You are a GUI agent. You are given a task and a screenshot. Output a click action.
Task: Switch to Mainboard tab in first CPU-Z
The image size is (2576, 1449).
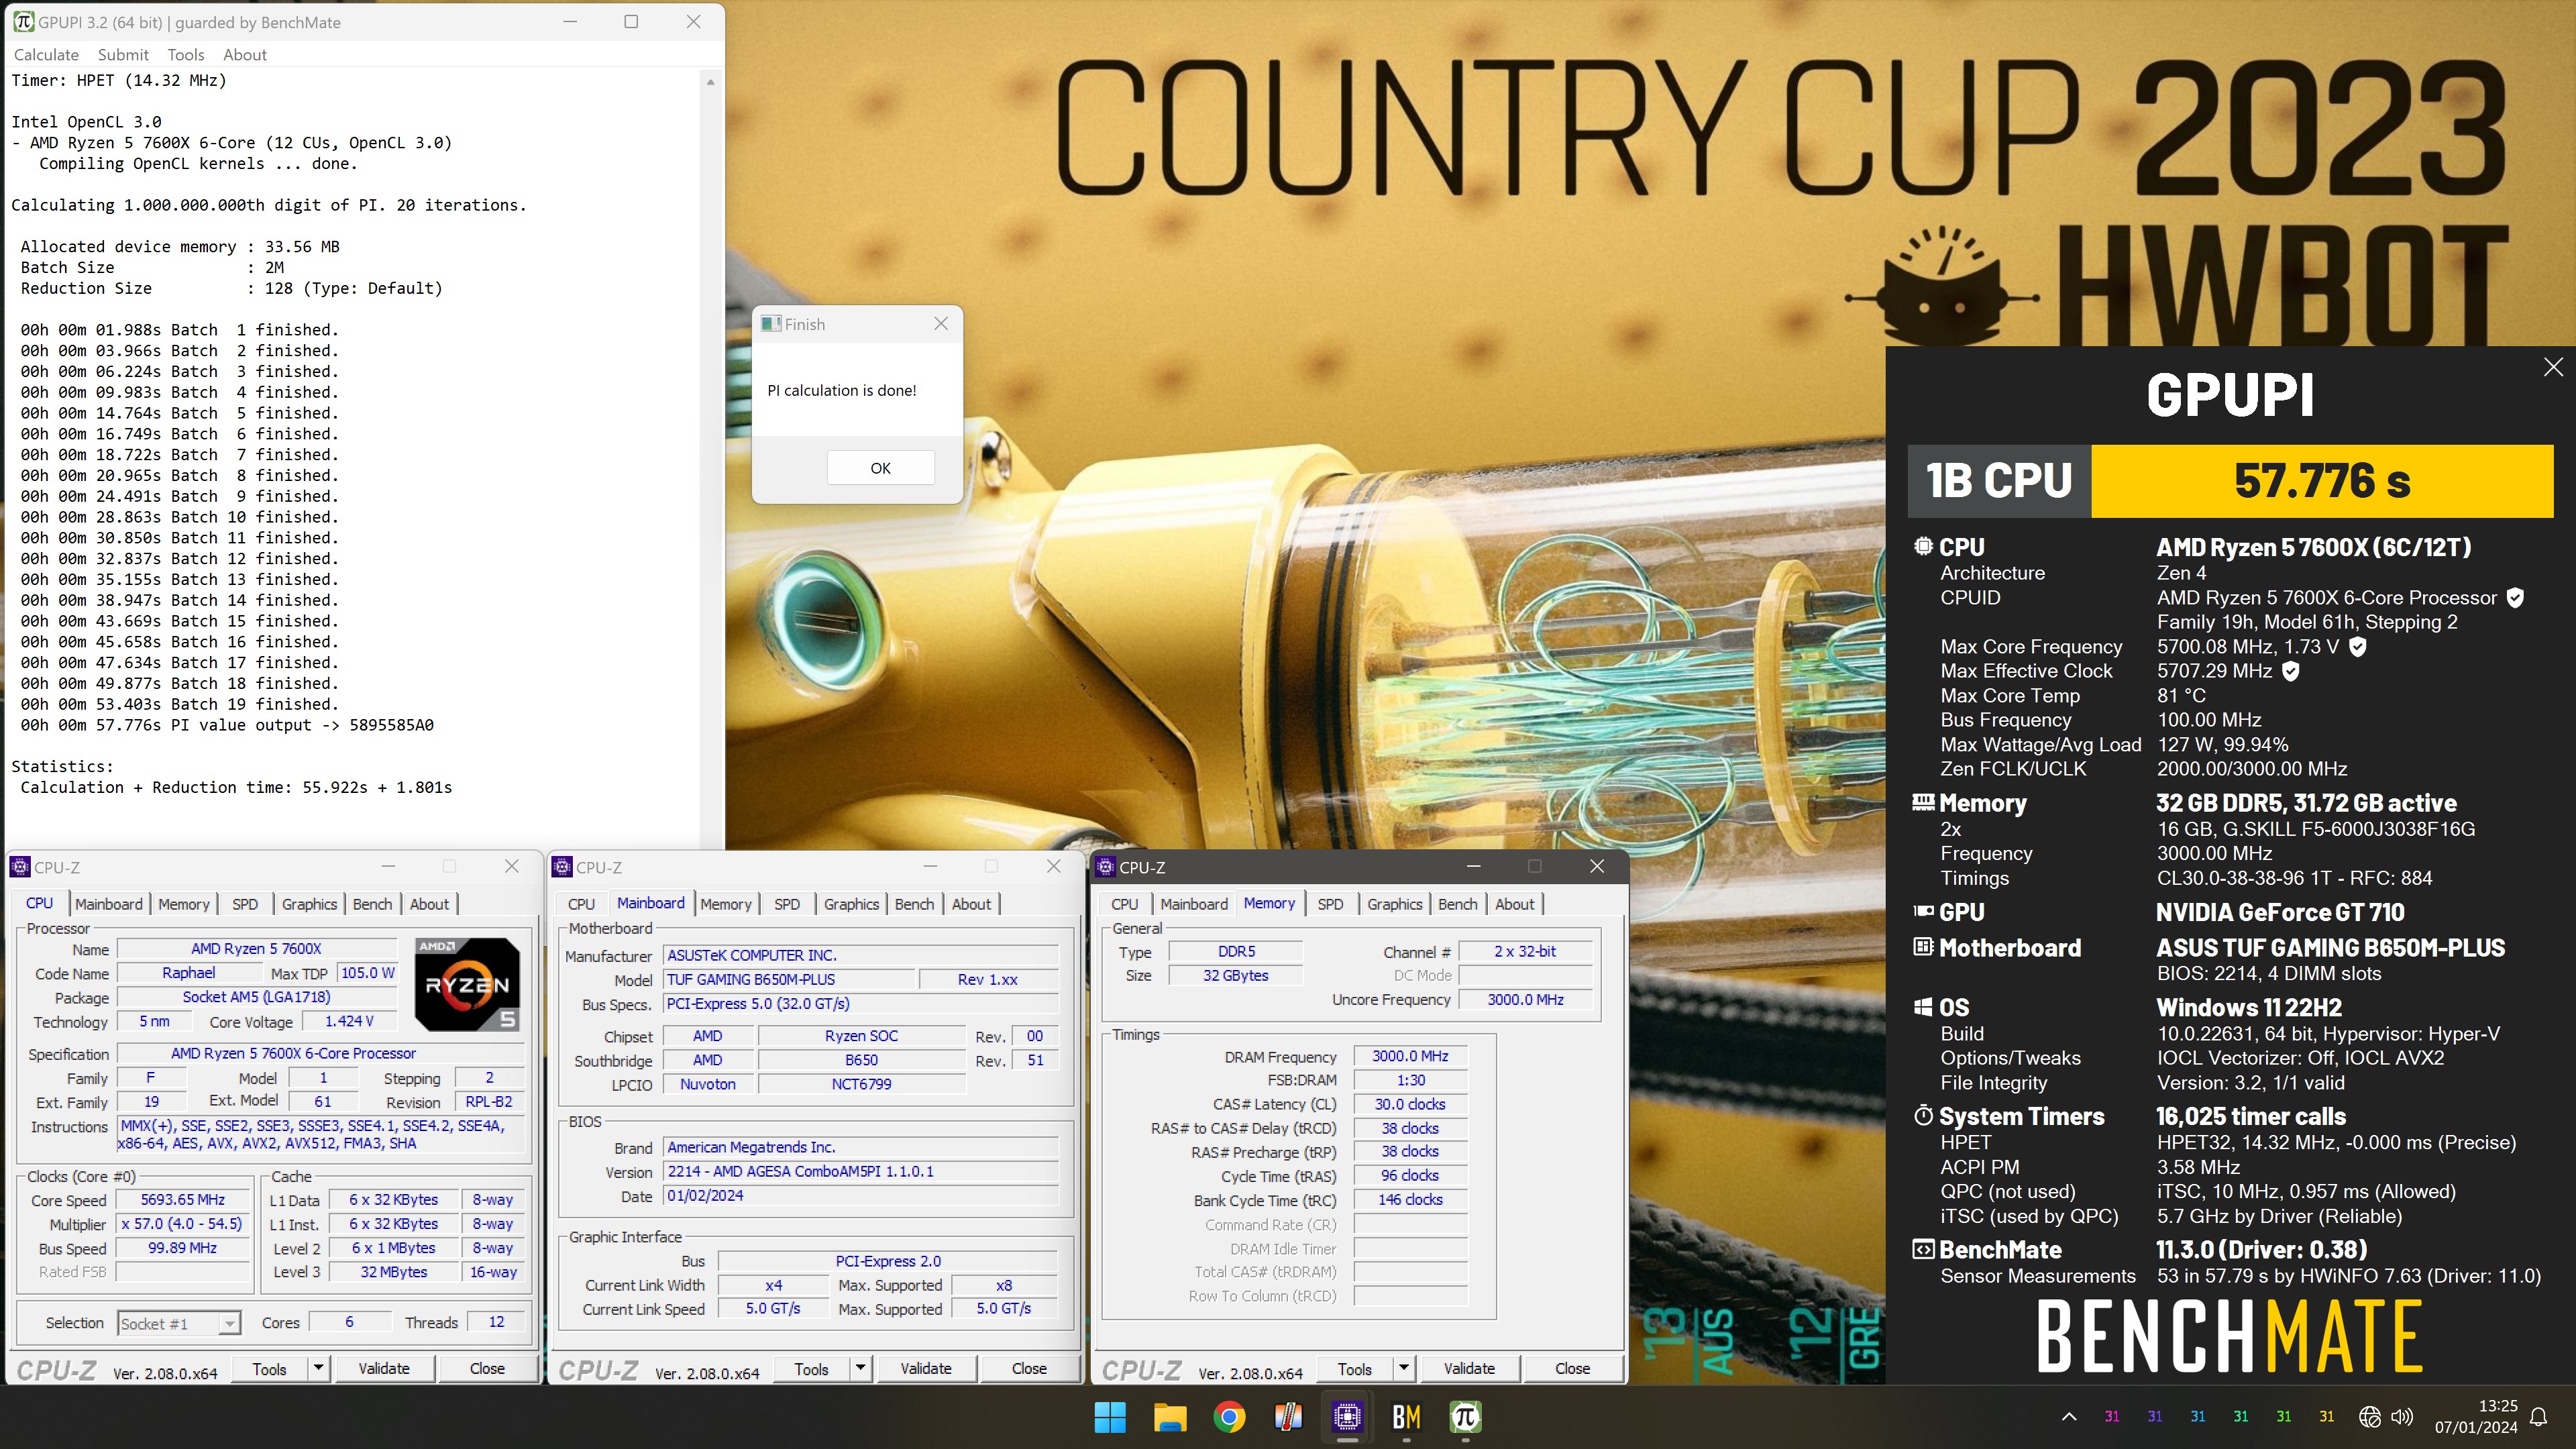108,904
